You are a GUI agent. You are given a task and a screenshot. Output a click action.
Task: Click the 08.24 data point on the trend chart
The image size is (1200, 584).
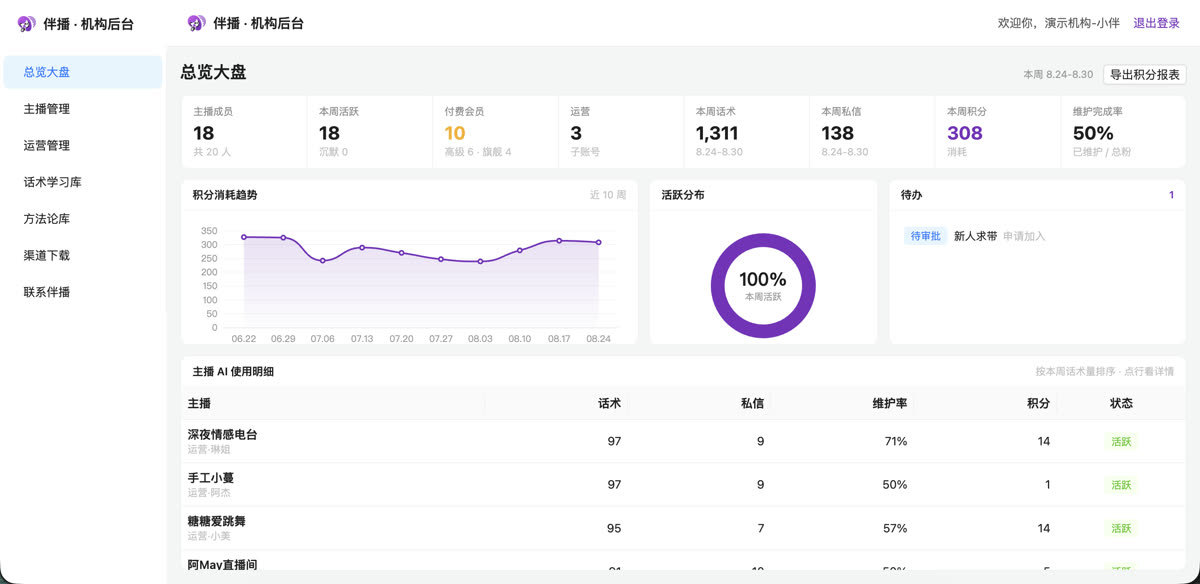pos(599,242)
